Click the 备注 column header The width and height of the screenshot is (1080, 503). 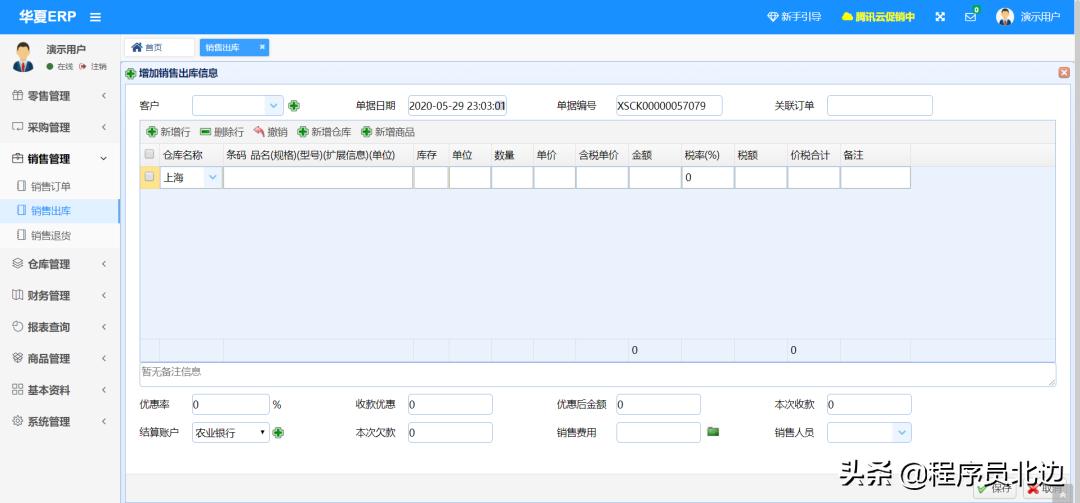click(x=875, y=155)
